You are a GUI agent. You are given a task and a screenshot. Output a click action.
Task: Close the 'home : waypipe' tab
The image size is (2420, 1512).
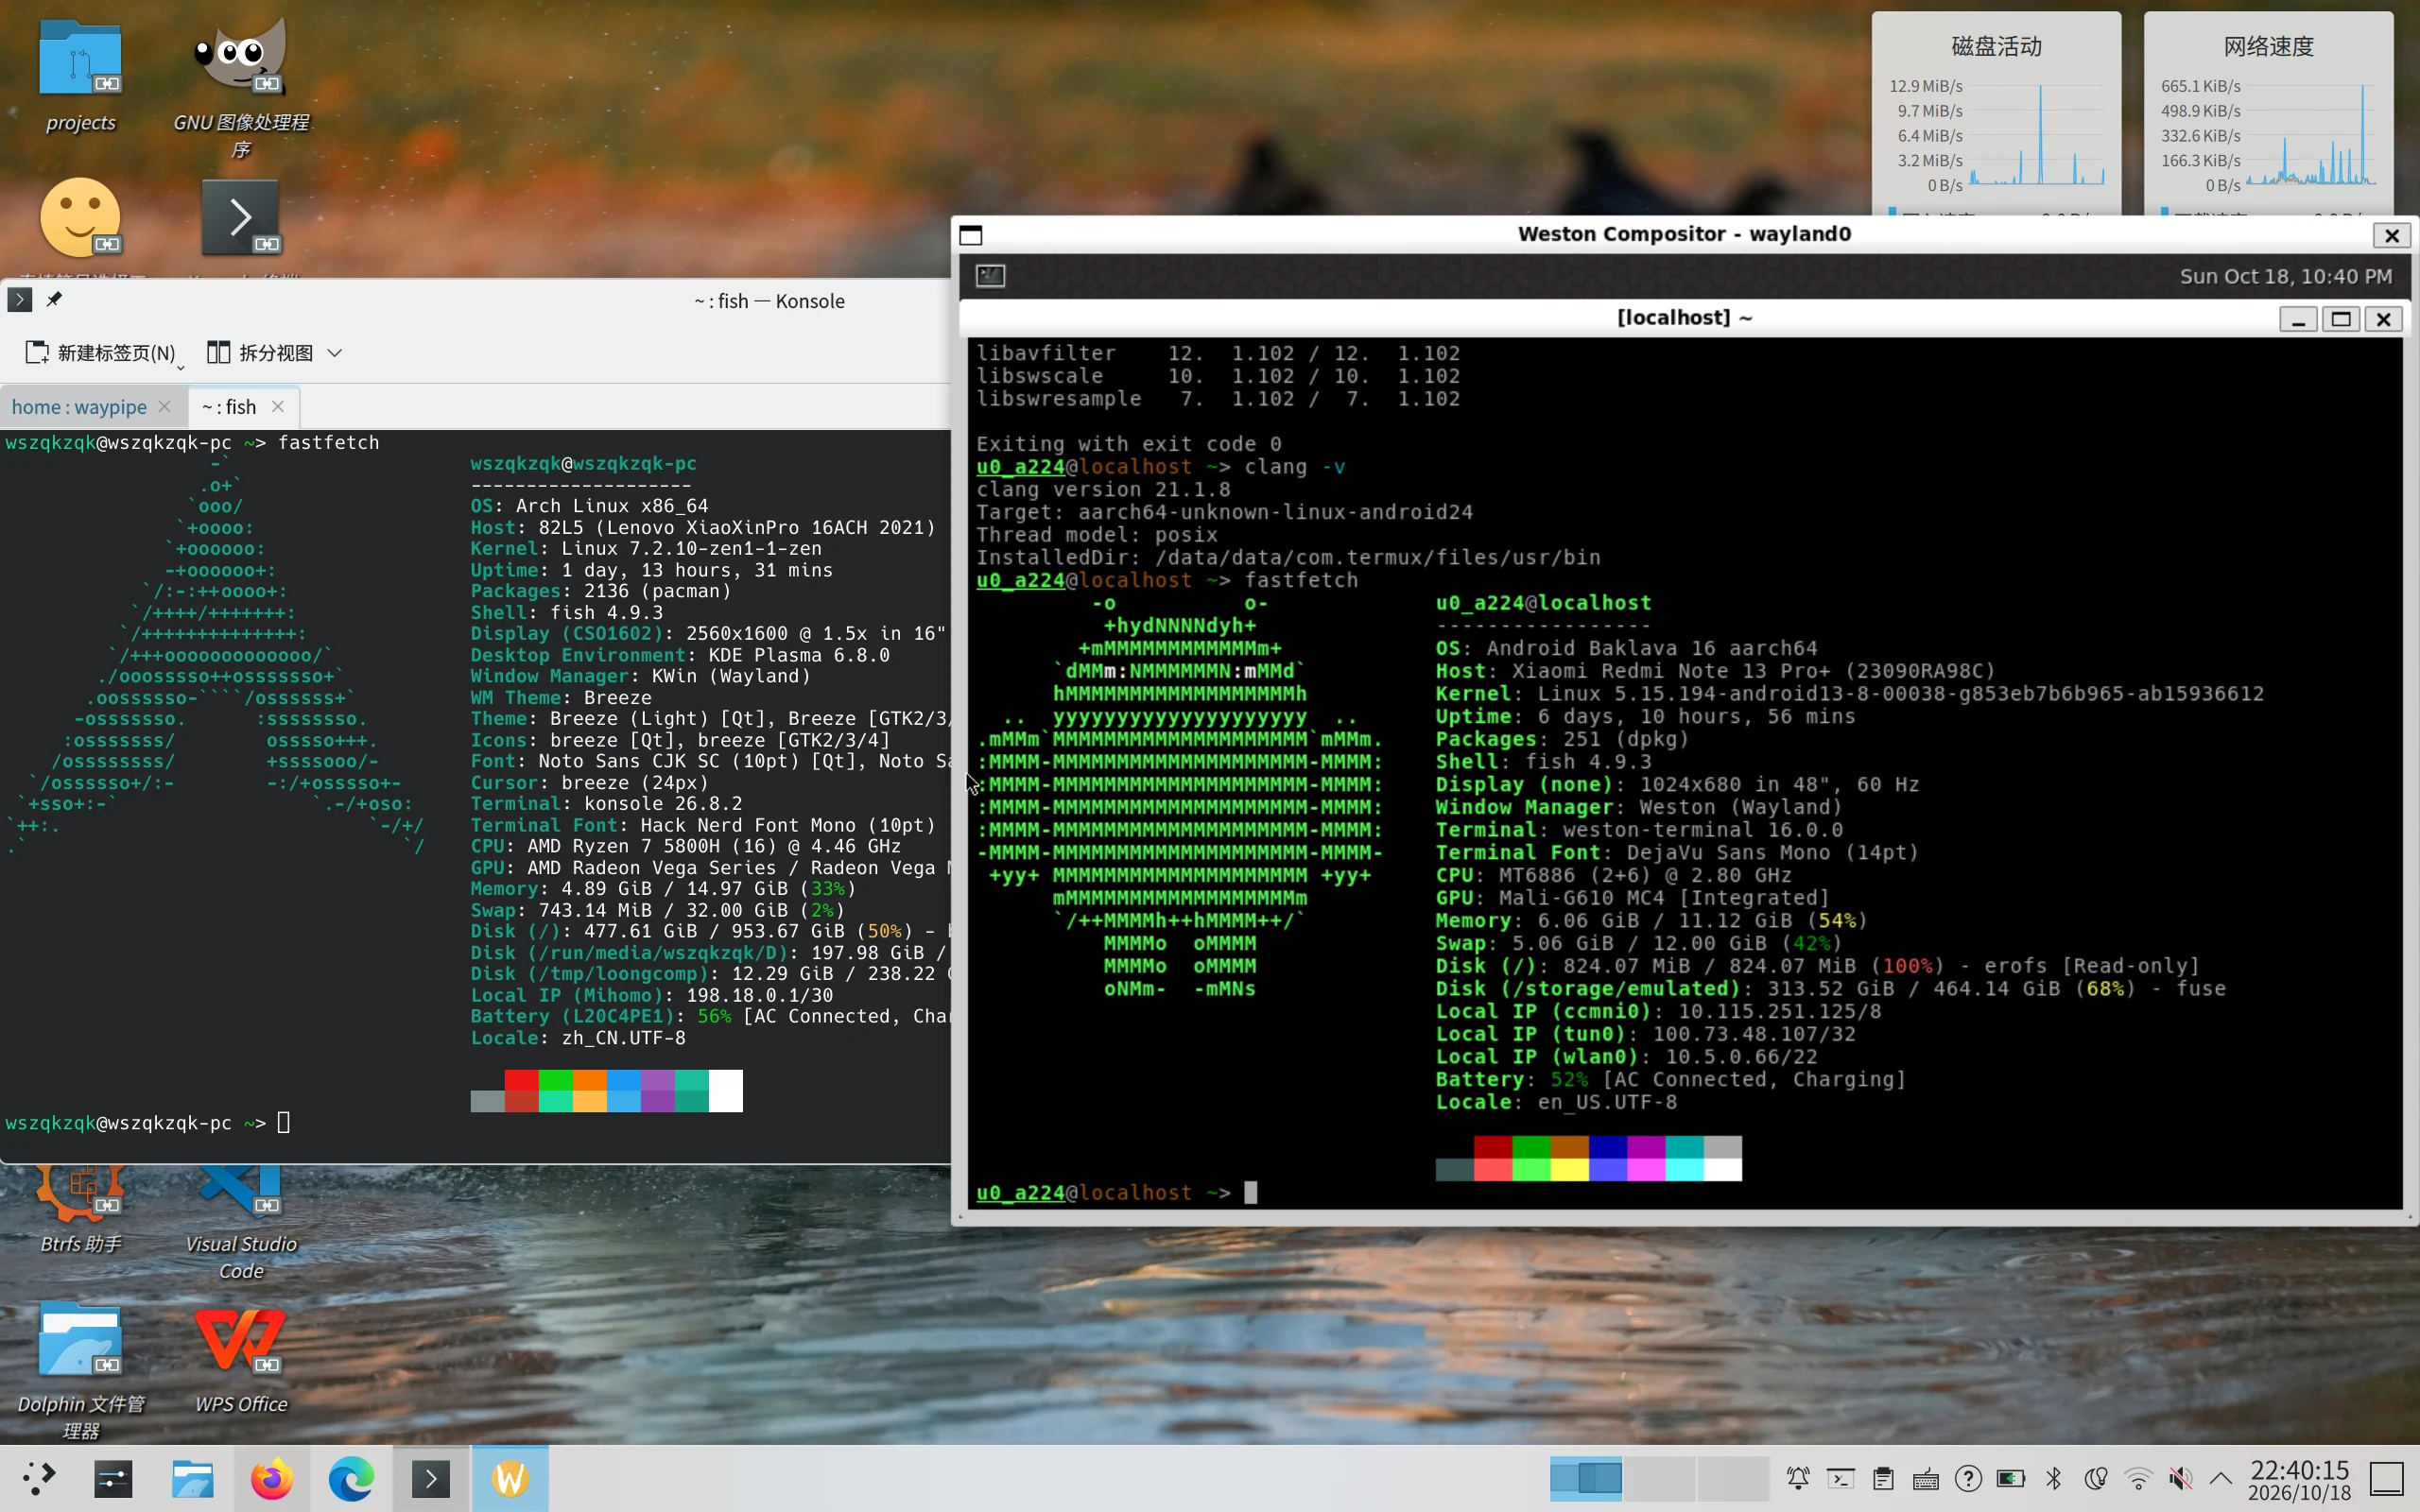tap(165, 406)
